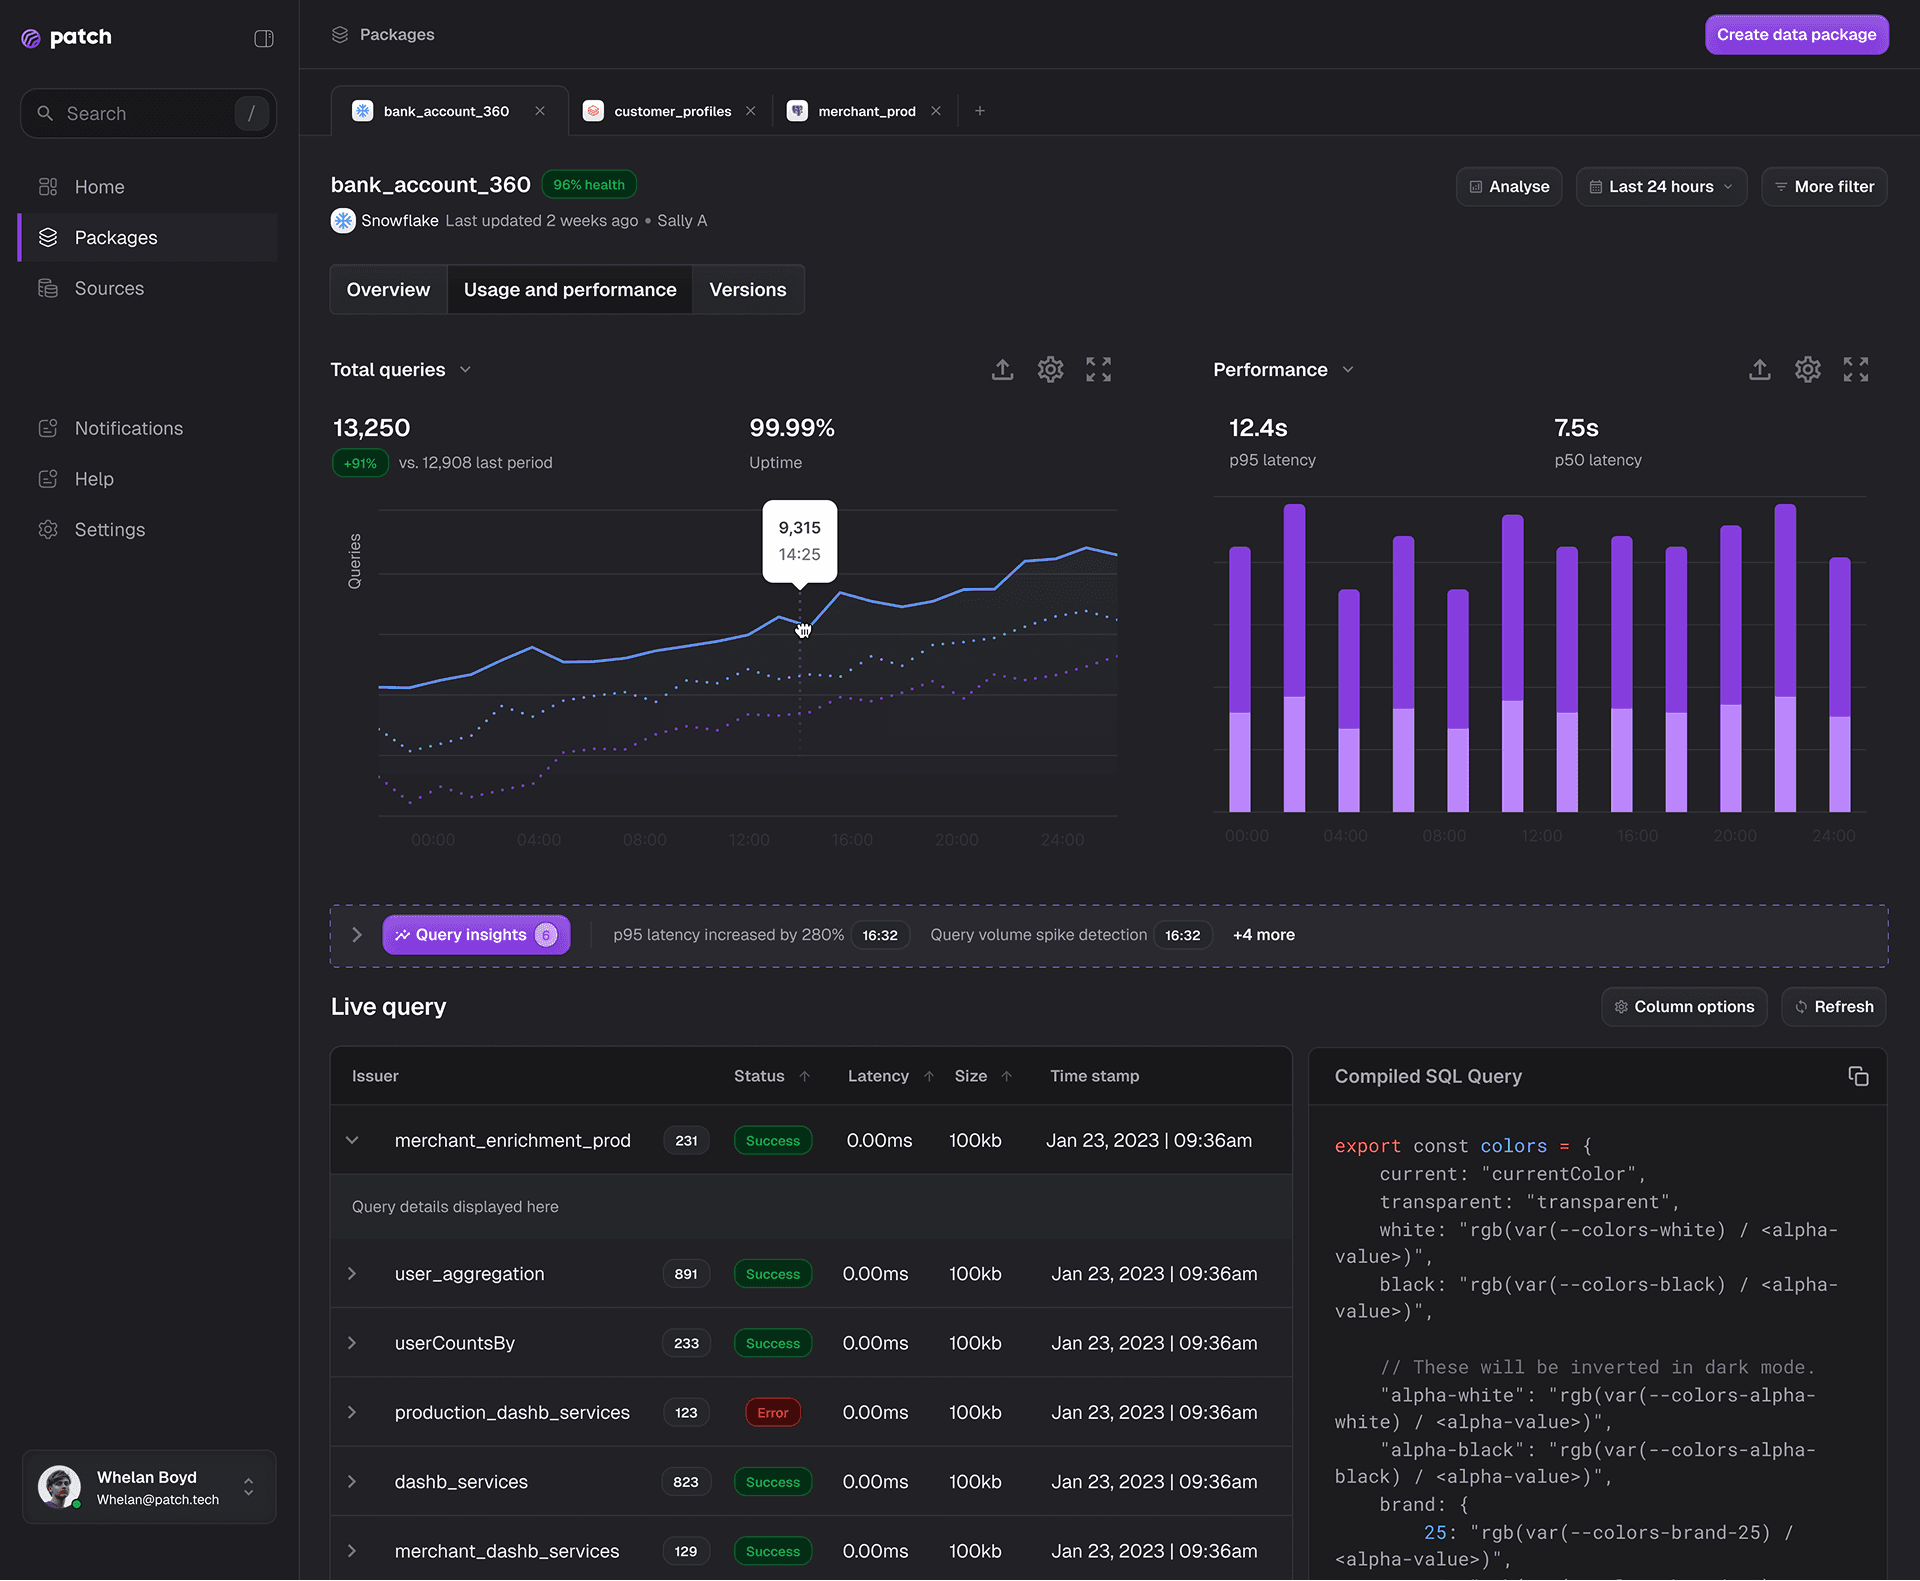Click the customer_profiles tab icon

point(593,111)
